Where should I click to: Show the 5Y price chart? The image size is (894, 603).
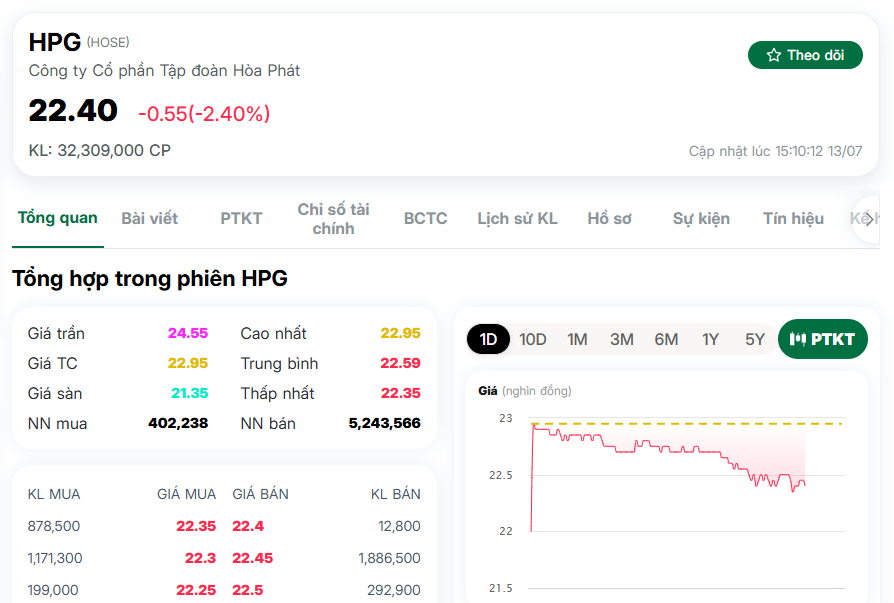755,339
